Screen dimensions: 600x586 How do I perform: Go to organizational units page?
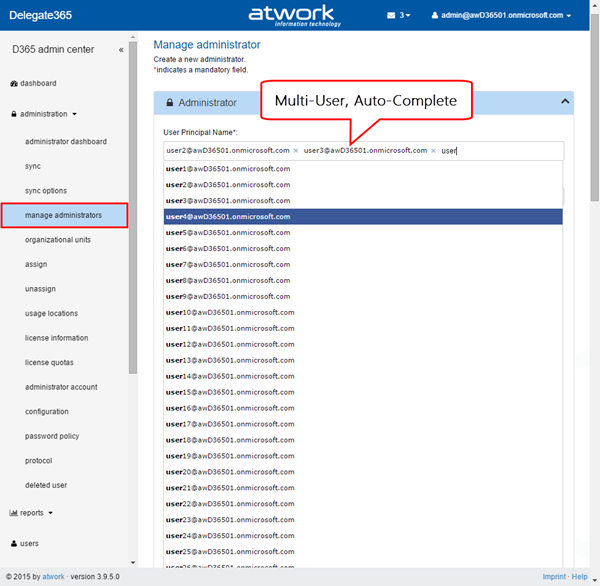58,240
